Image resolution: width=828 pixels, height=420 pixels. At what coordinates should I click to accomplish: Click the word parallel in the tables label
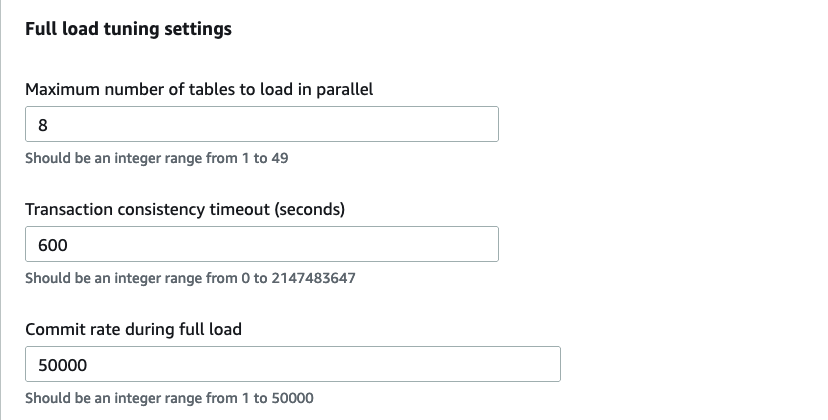(344, 89)
